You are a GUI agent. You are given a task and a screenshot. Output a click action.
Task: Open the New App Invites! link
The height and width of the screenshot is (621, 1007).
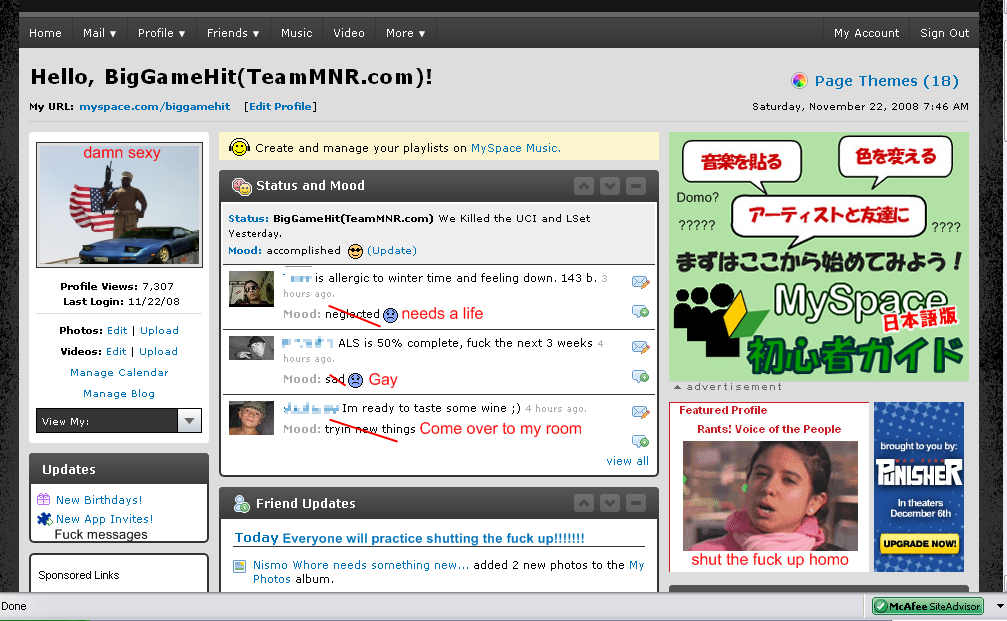(104, 519)
